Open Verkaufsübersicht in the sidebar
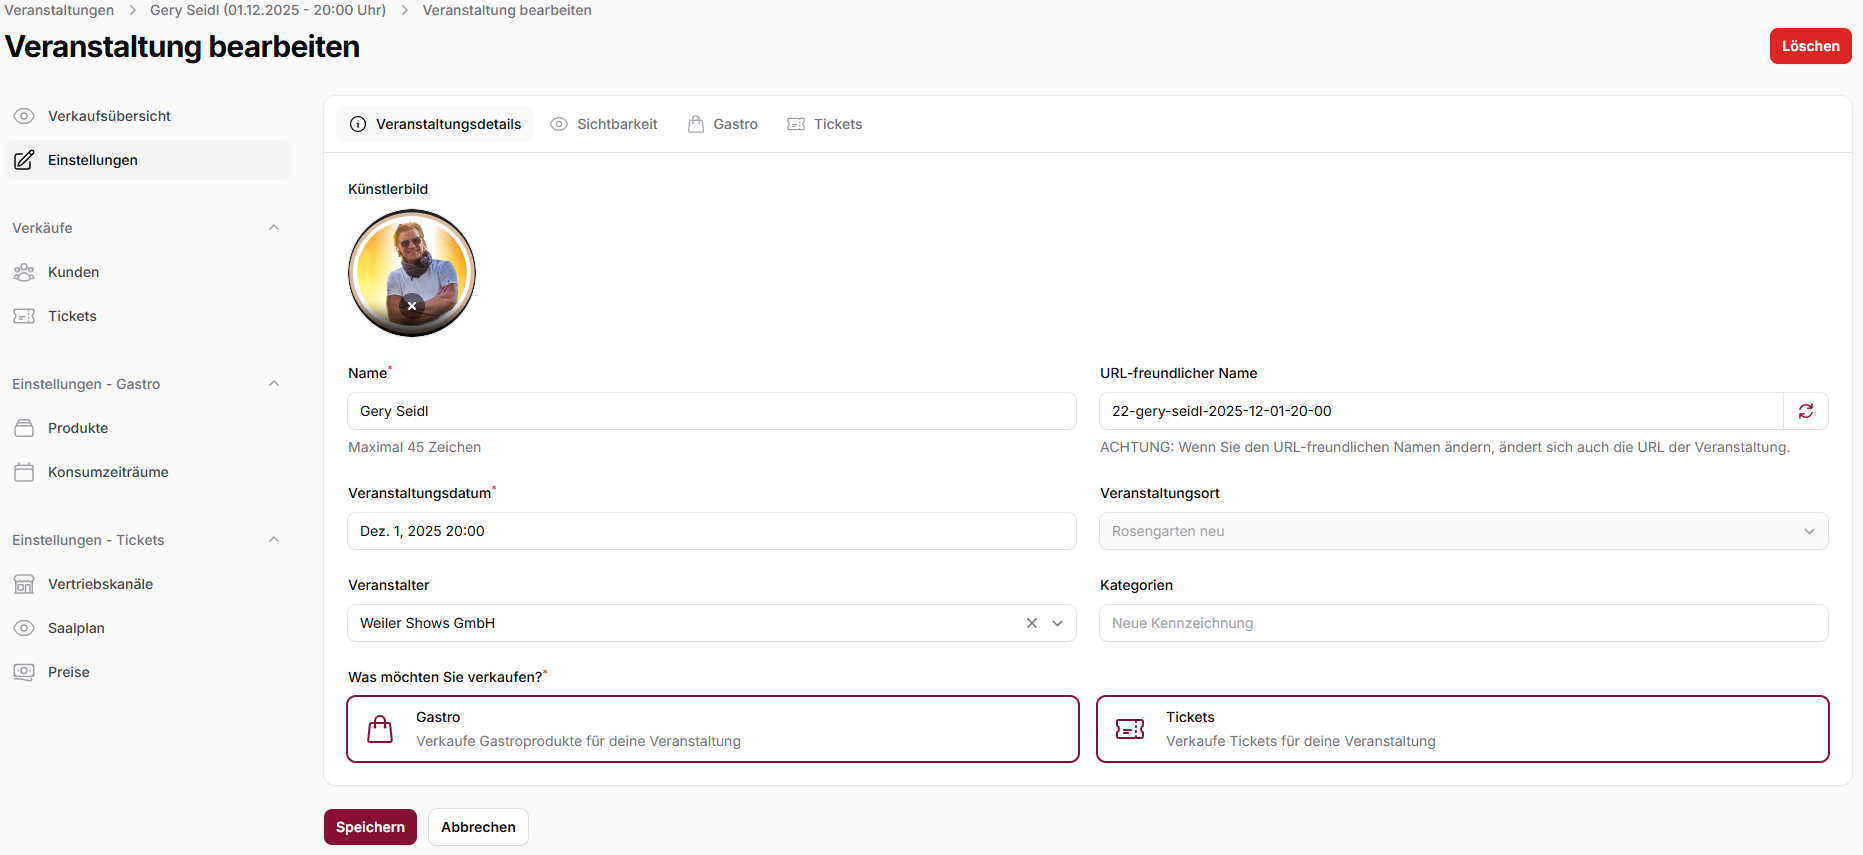Screen dimensions: 1863x855 tap(148, 116)
